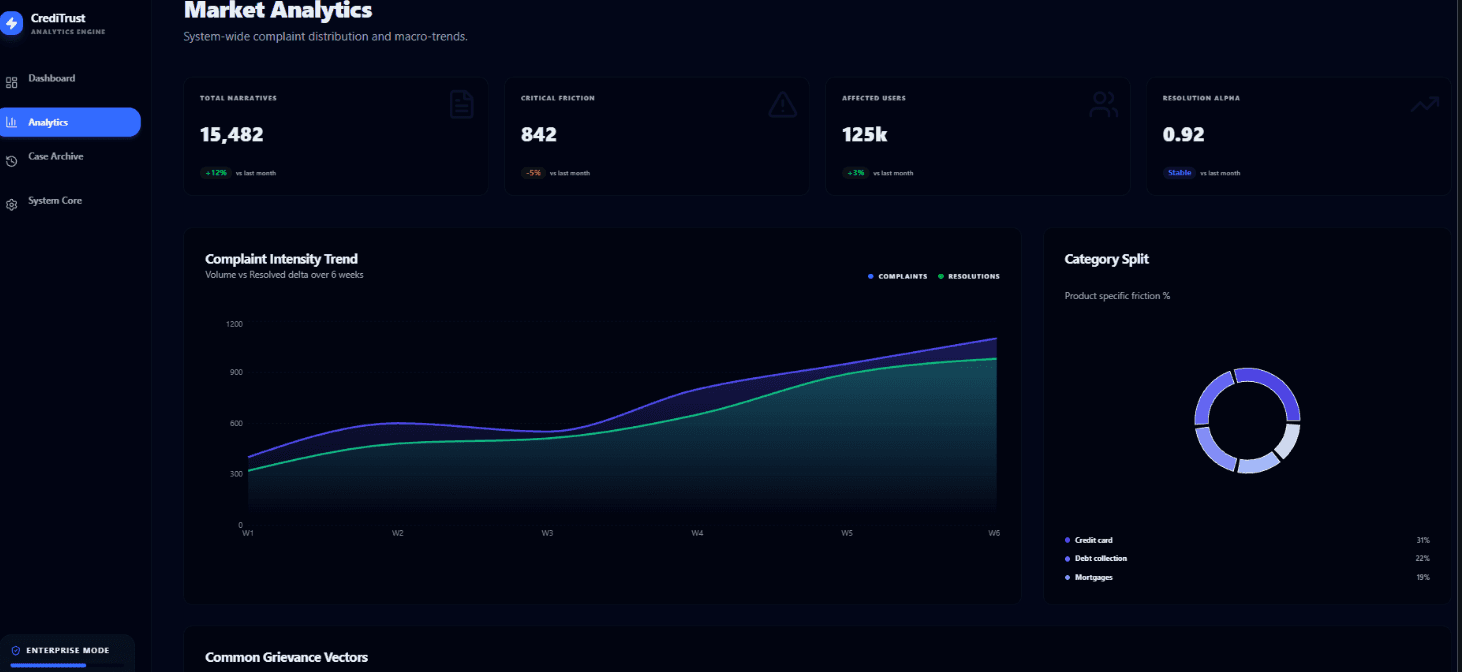Click the Complaint Intensity Trend title

[x=281, y=259]
